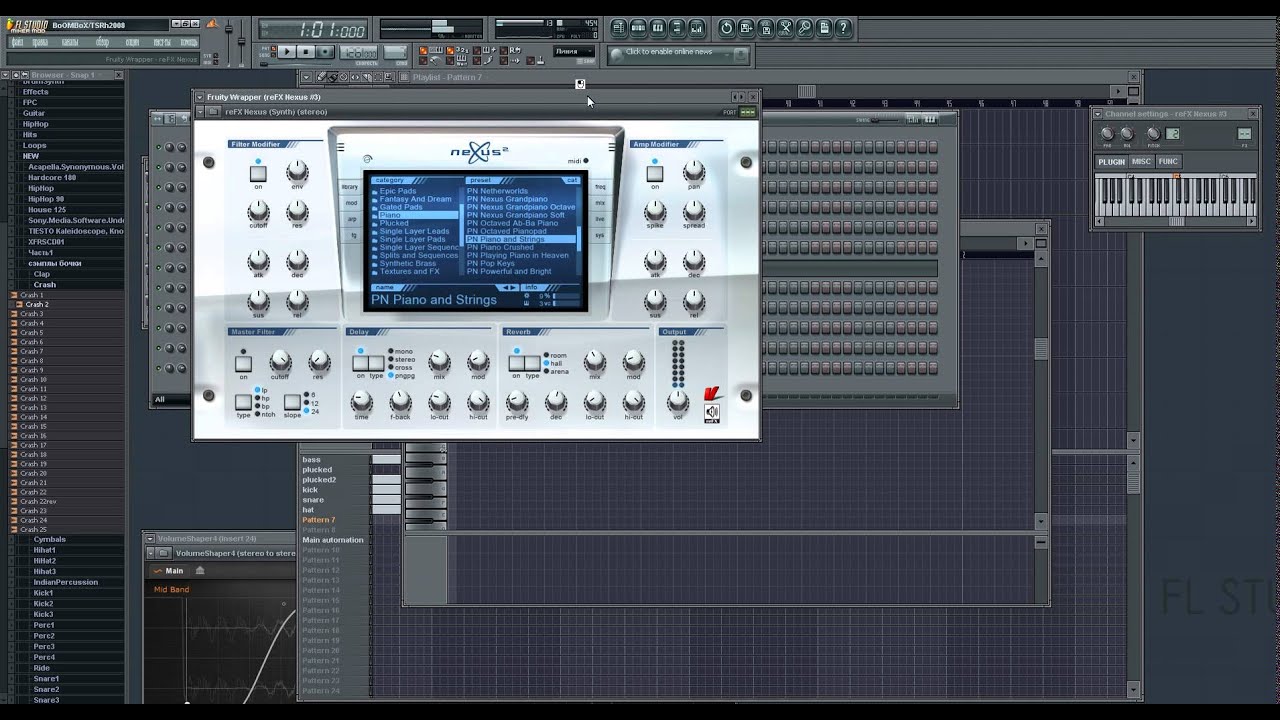
Task: Open the FL Studio Tools menu
Action: click(x=162, y=42)
